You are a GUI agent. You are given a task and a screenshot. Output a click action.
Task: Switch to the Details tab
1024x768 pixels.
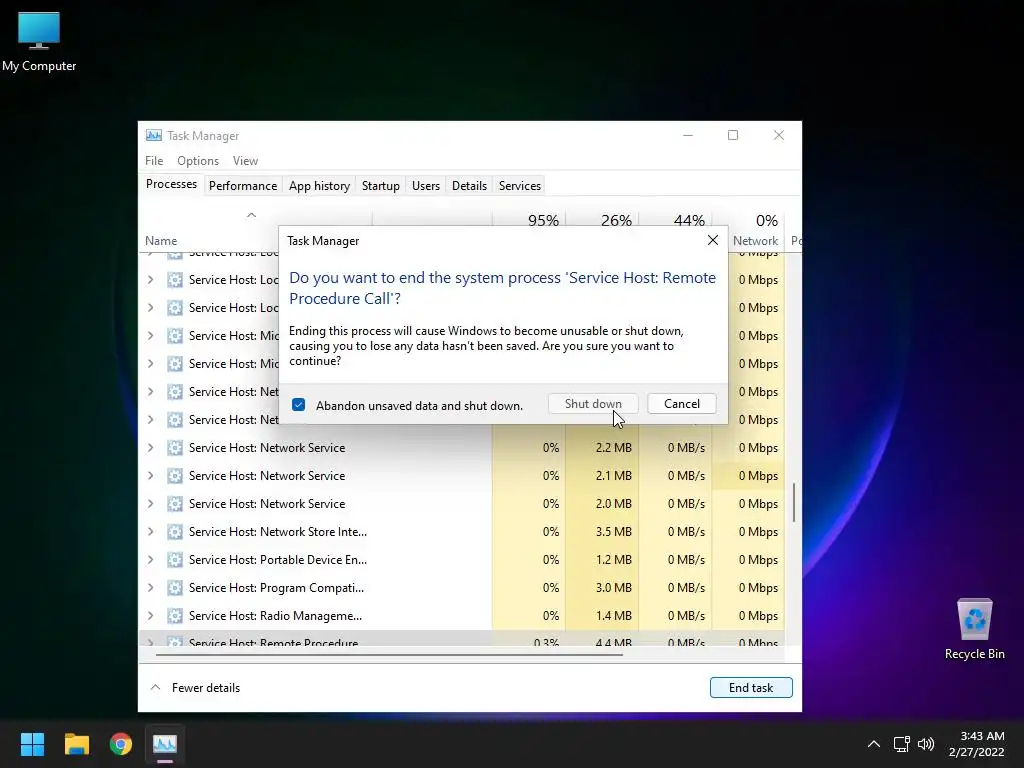pos(470,185)
